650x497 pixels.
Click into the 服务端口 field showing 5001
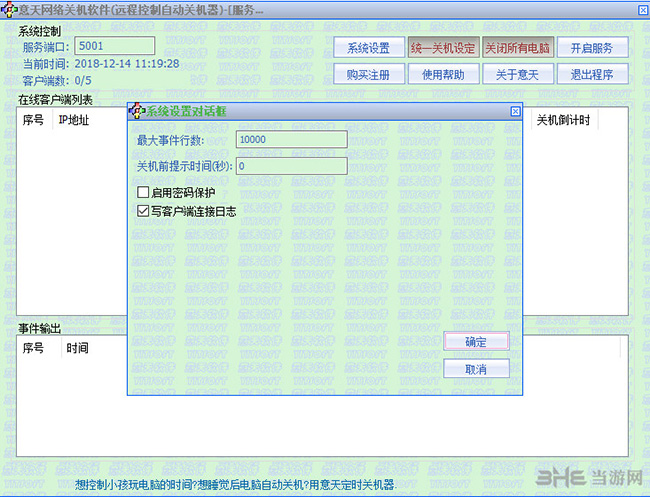[x=114, y=46]
